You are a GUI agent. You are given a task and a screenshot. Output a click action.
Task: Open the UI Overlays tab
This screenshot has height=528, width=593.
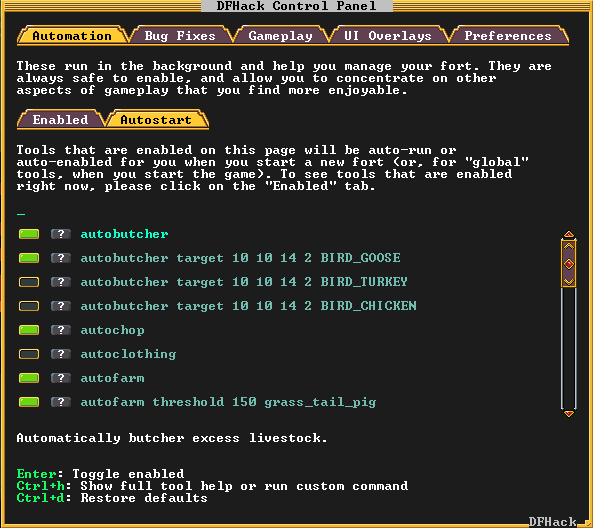click(388, 36)
